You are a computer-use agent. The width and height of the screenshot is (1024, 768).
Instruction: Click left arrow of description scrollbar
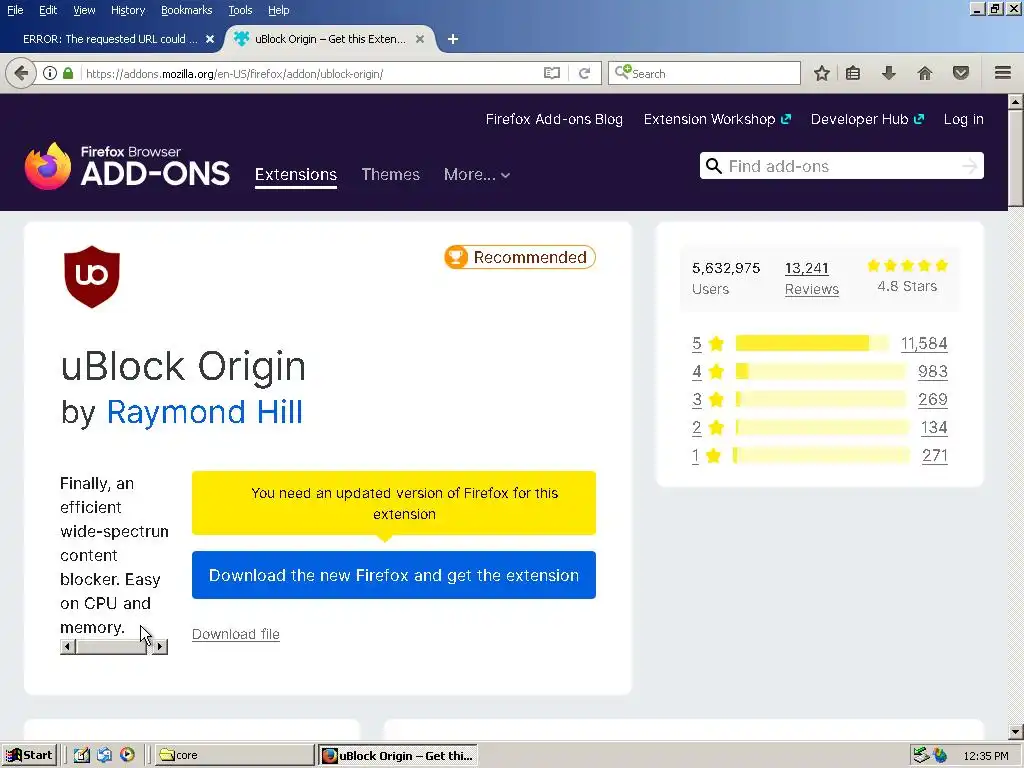(67, 647)
